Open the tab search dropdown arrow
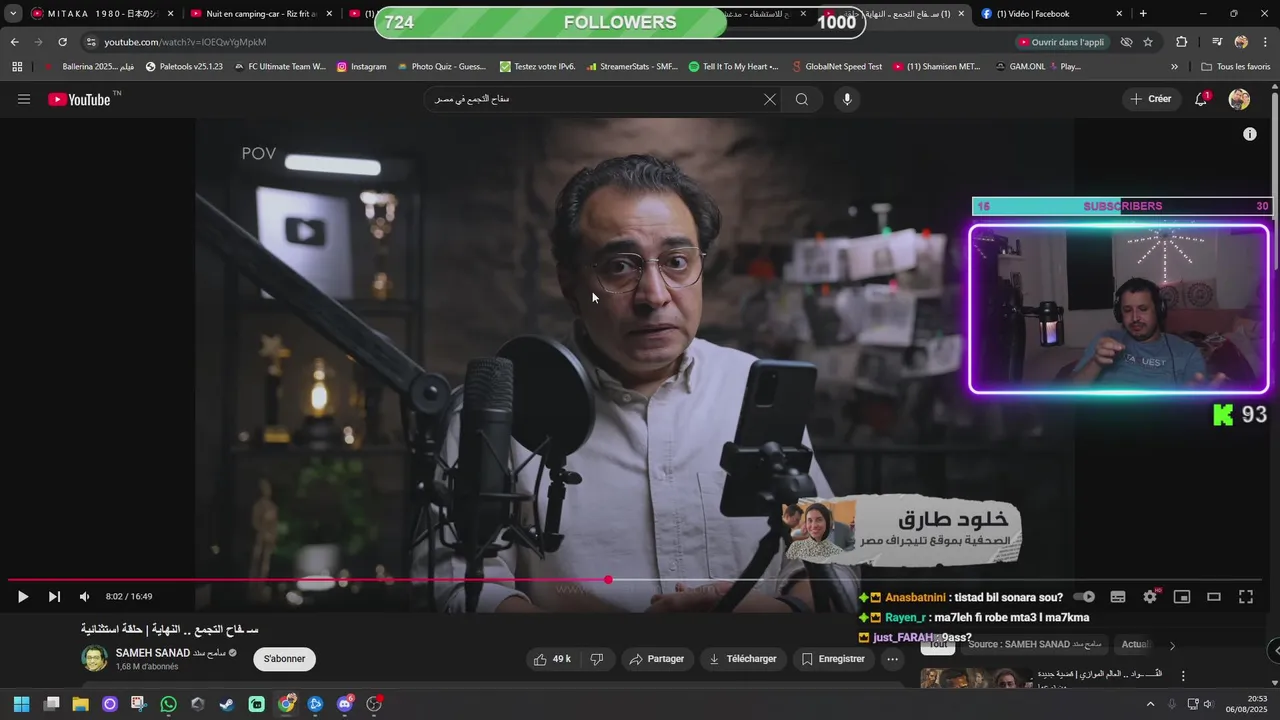Screen dimensions: 1280x720 [x=13, y=14]
